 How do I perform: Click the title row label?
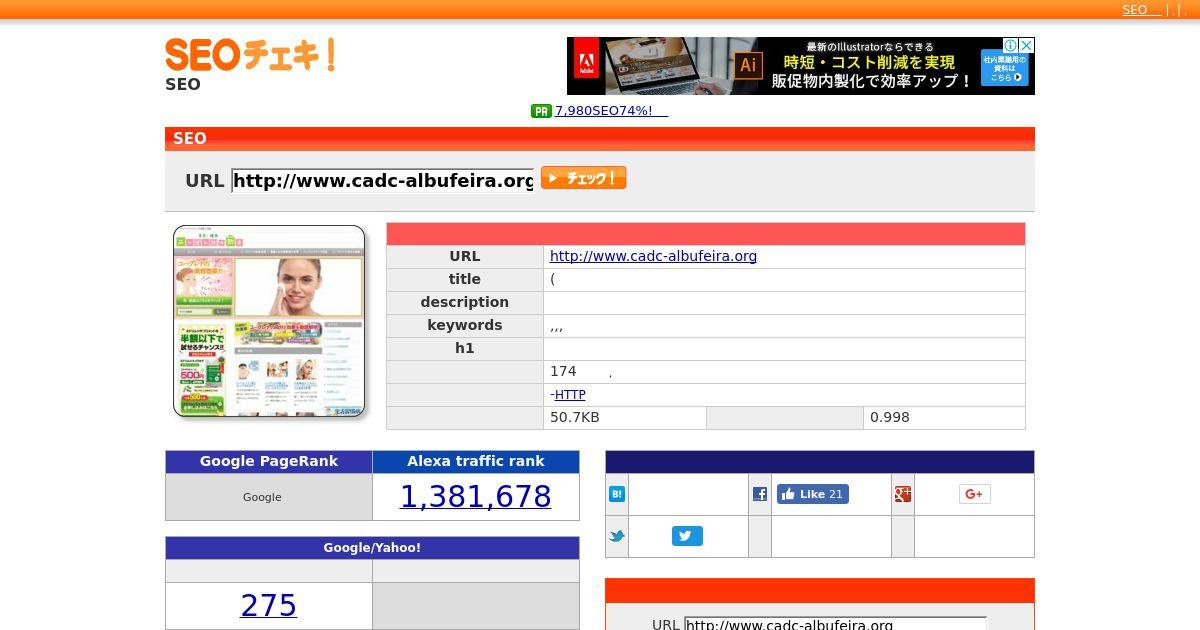coord(465,279)
